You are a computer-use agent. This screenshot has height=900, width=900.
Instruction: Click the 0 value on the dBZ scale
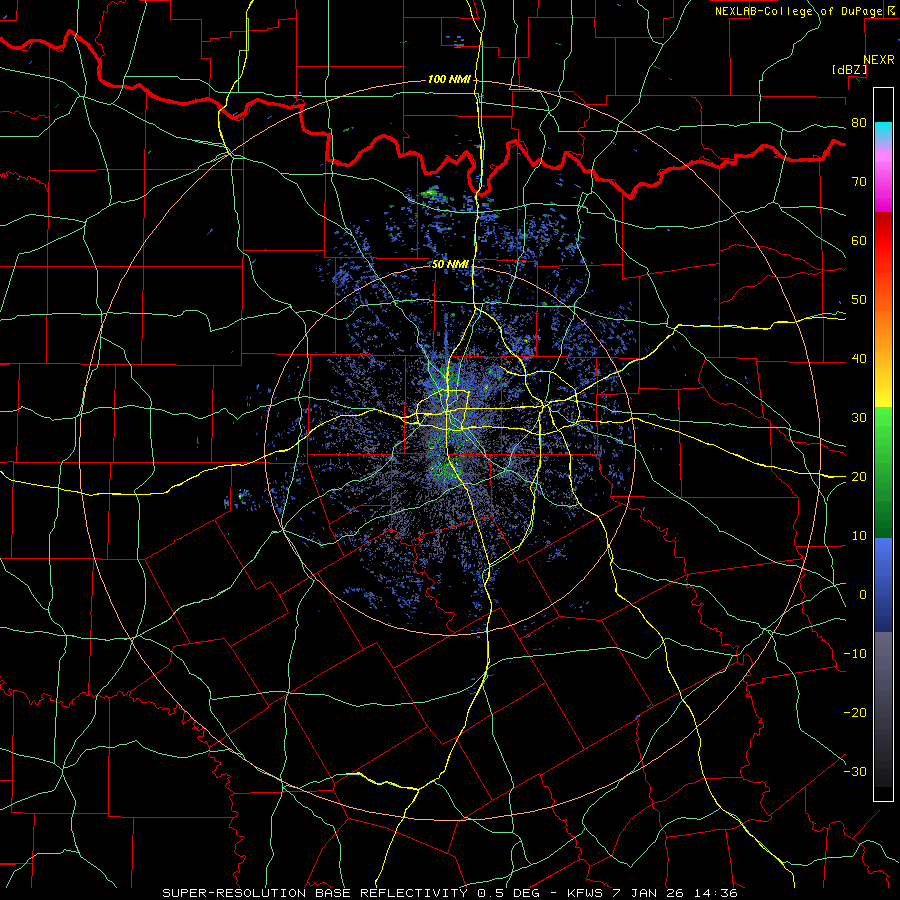(863, 595)
